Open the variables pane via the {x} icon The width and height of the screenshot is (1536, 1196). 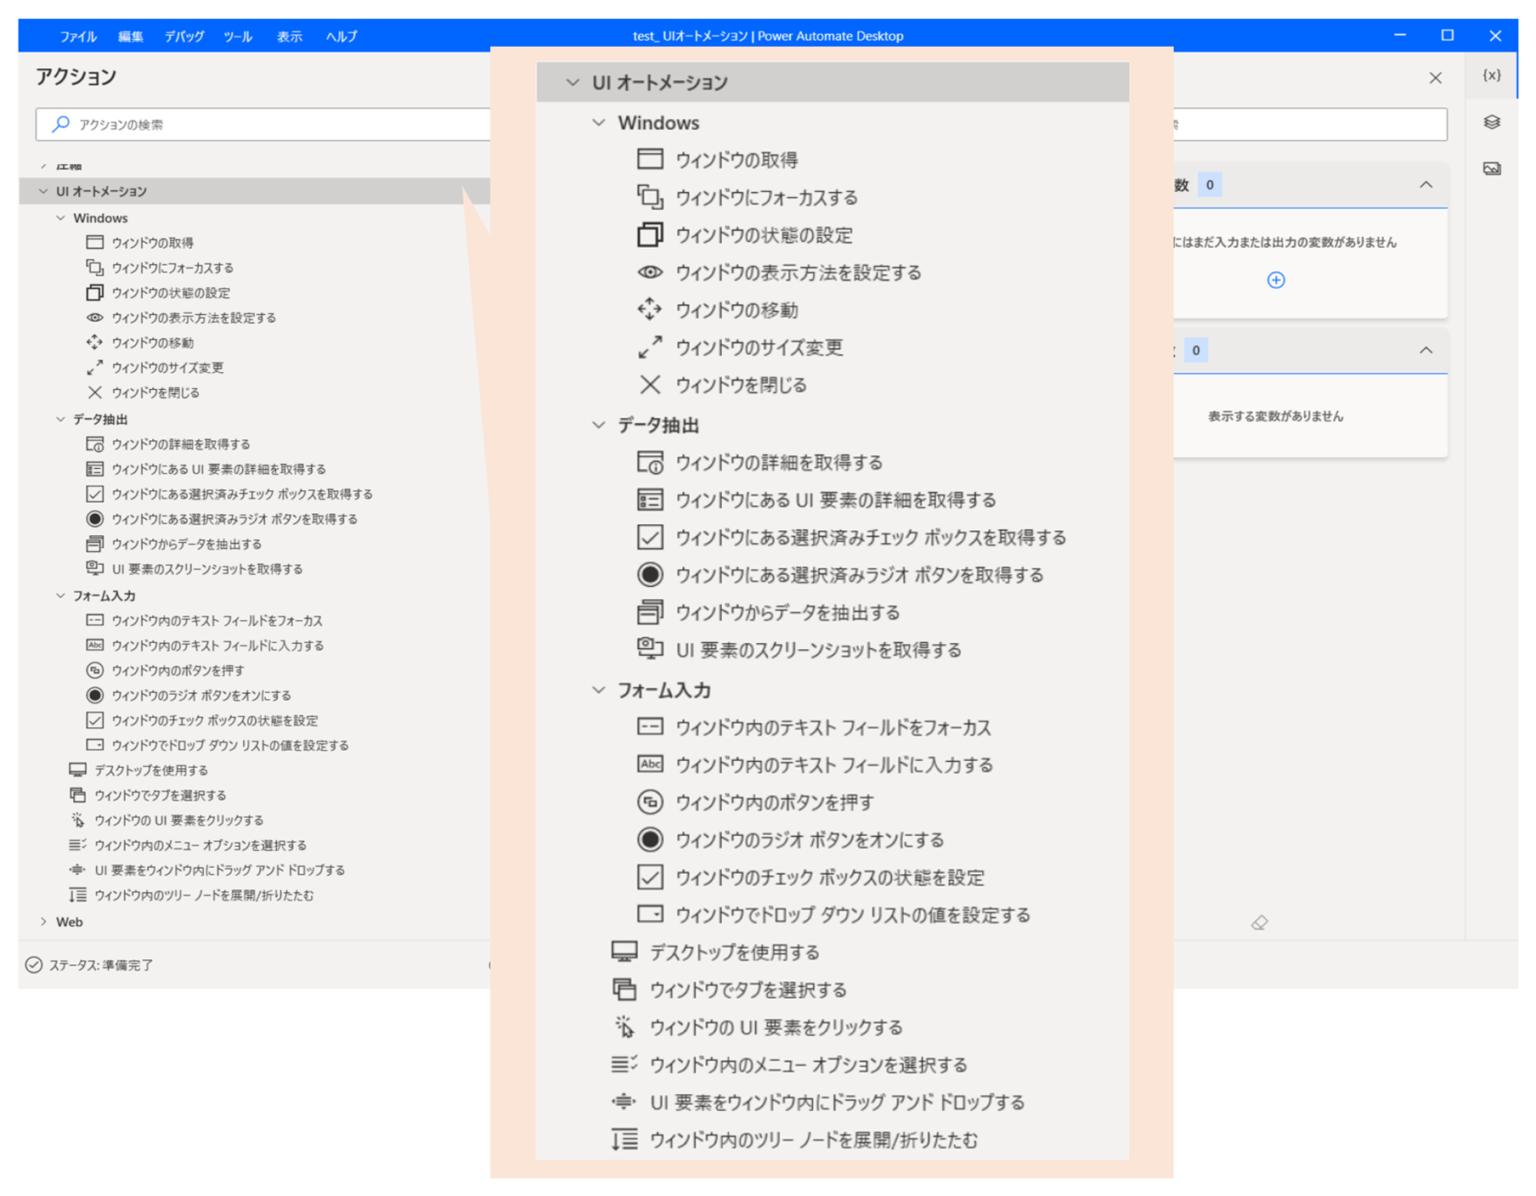(x=1491, y=74)
